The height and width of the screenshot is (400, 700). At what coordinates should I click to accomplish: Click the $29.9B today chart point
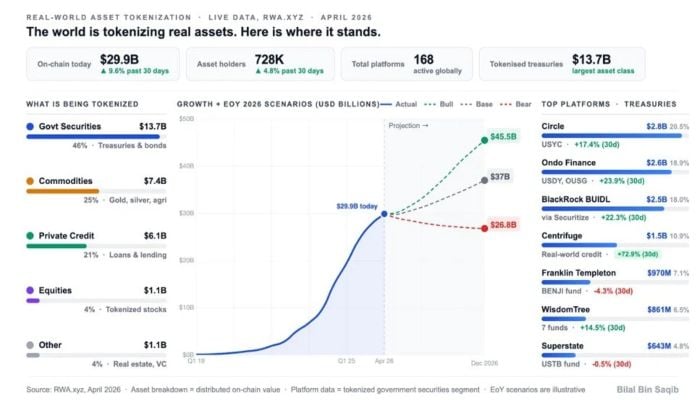[x=385, y=214]
